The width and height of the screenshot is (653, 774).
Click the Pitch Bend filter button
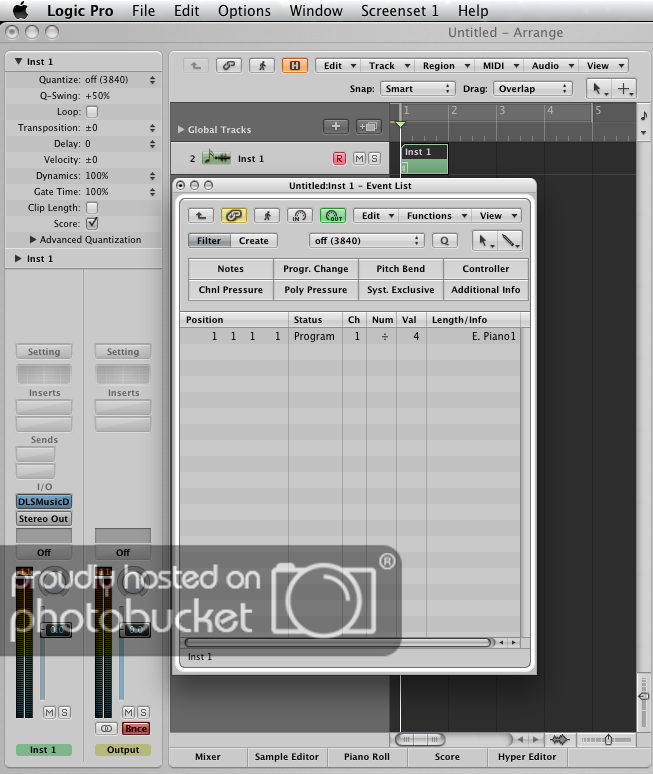pyautogui.click(x=401, y=269)
